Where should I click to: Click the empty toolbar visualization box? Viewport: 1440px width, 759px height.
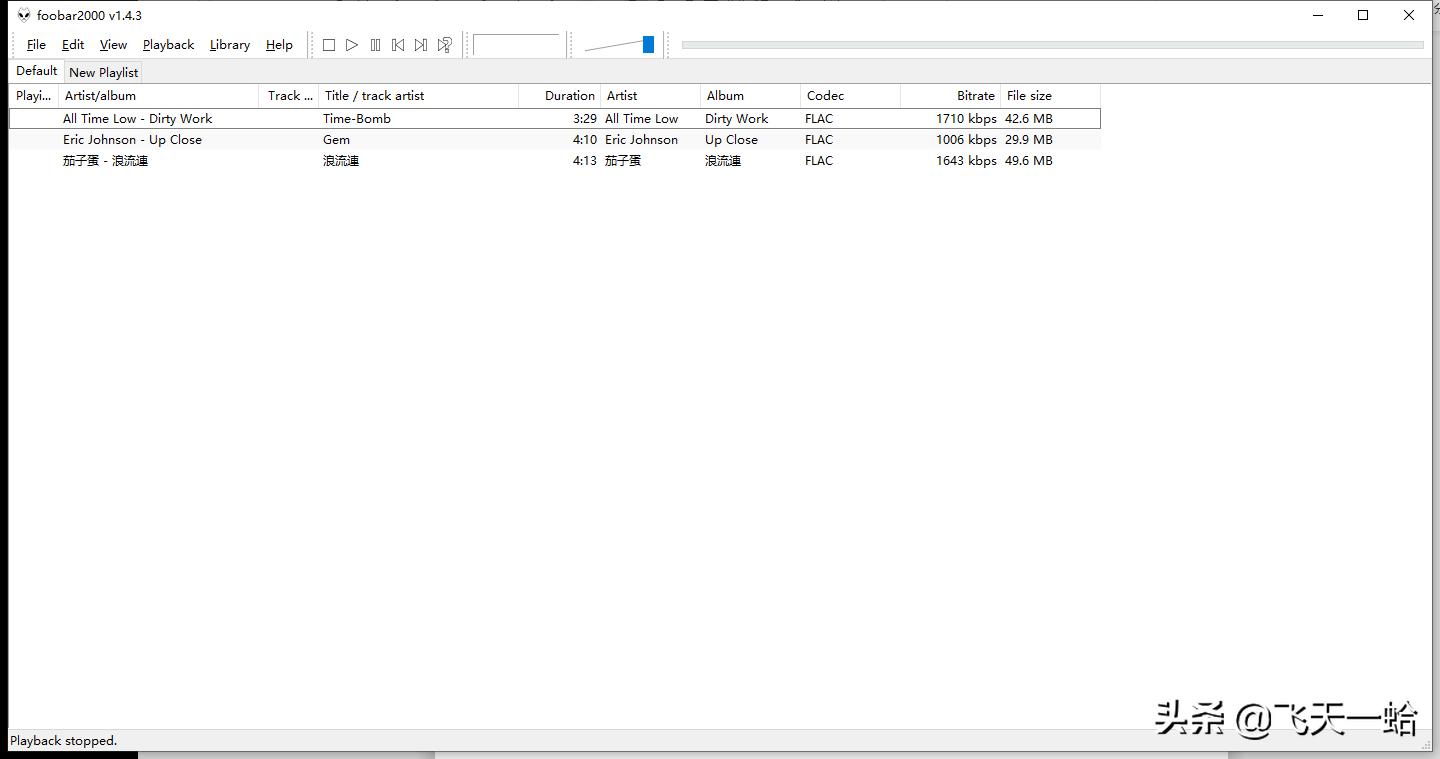pyautogui.click(x=516, y=45)
